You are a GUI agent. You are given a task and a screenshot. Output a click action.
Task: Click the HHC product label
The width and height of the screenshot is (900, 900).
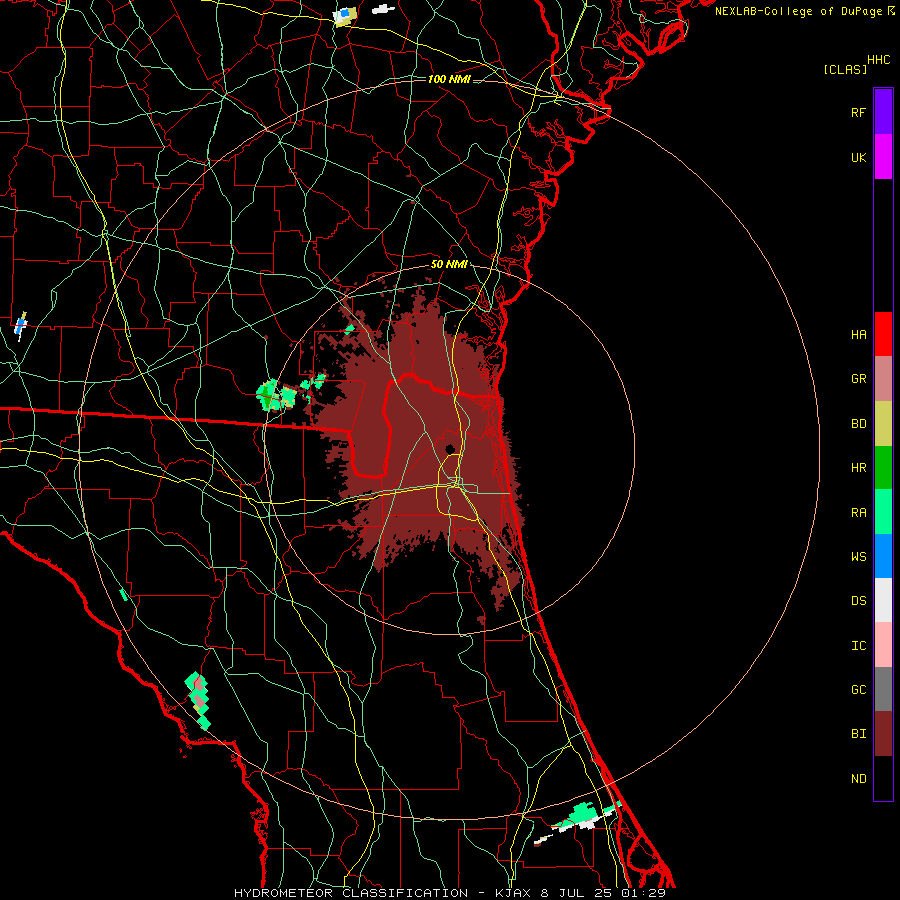(x=878, y=60)
